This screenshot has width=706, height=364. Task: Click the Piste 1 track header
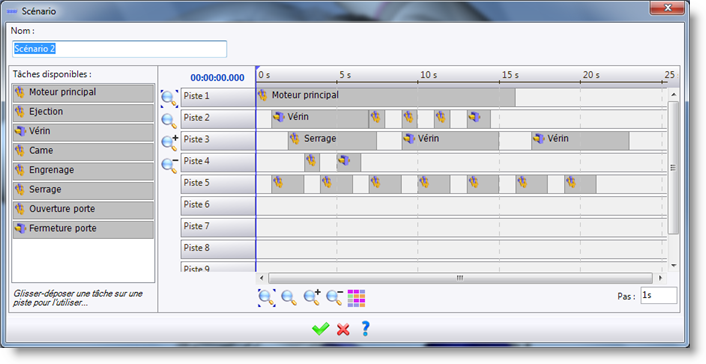pos(218,96)
